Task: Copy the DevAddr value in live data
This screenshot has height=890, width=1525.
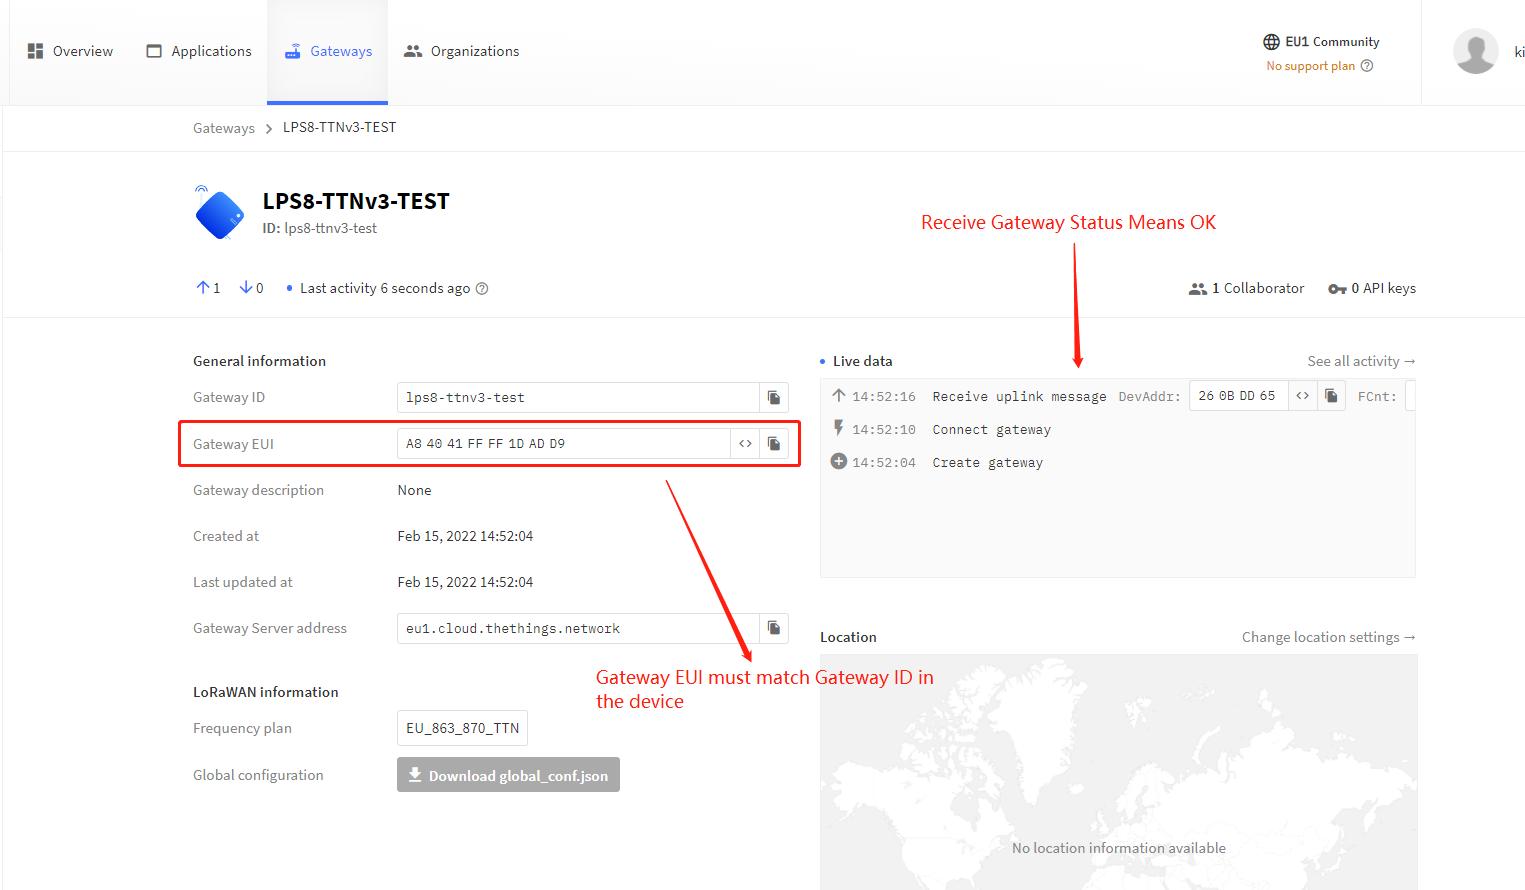Action: click(1331, 396)
